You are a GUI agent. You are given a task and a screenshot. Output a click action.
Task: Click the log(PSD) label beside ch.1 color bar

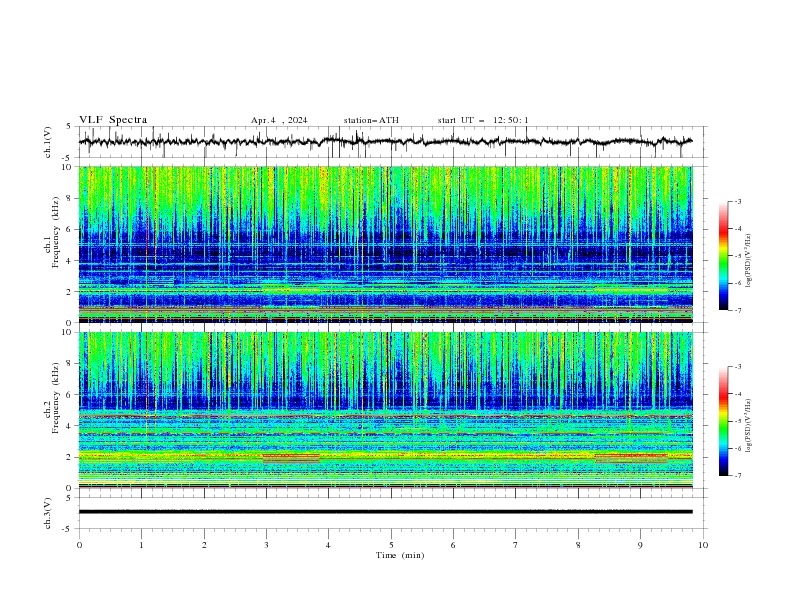tap(748, 261)
